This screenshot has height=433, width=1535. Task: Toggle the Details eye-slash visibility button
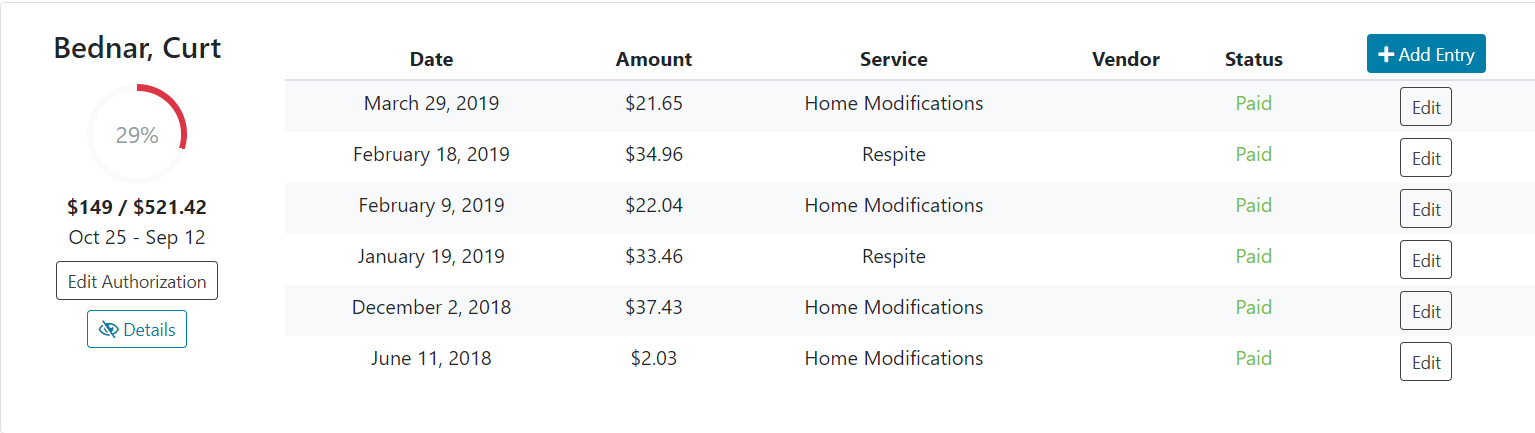137,330
